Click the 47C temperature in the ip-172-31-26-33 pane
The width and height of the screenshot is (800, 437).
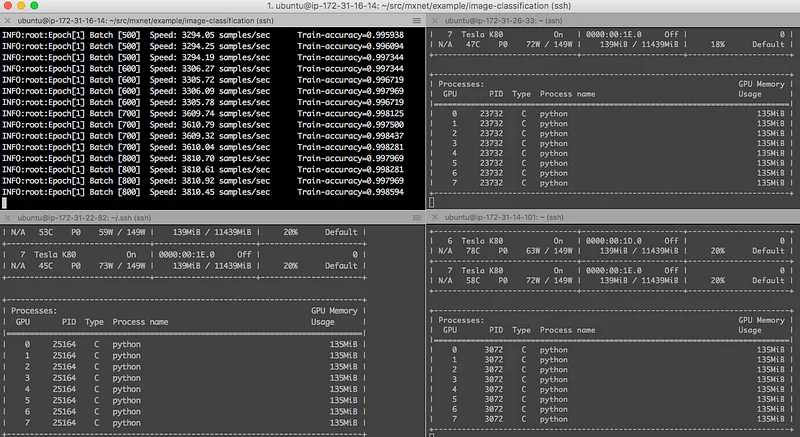(x=473, y=44)
